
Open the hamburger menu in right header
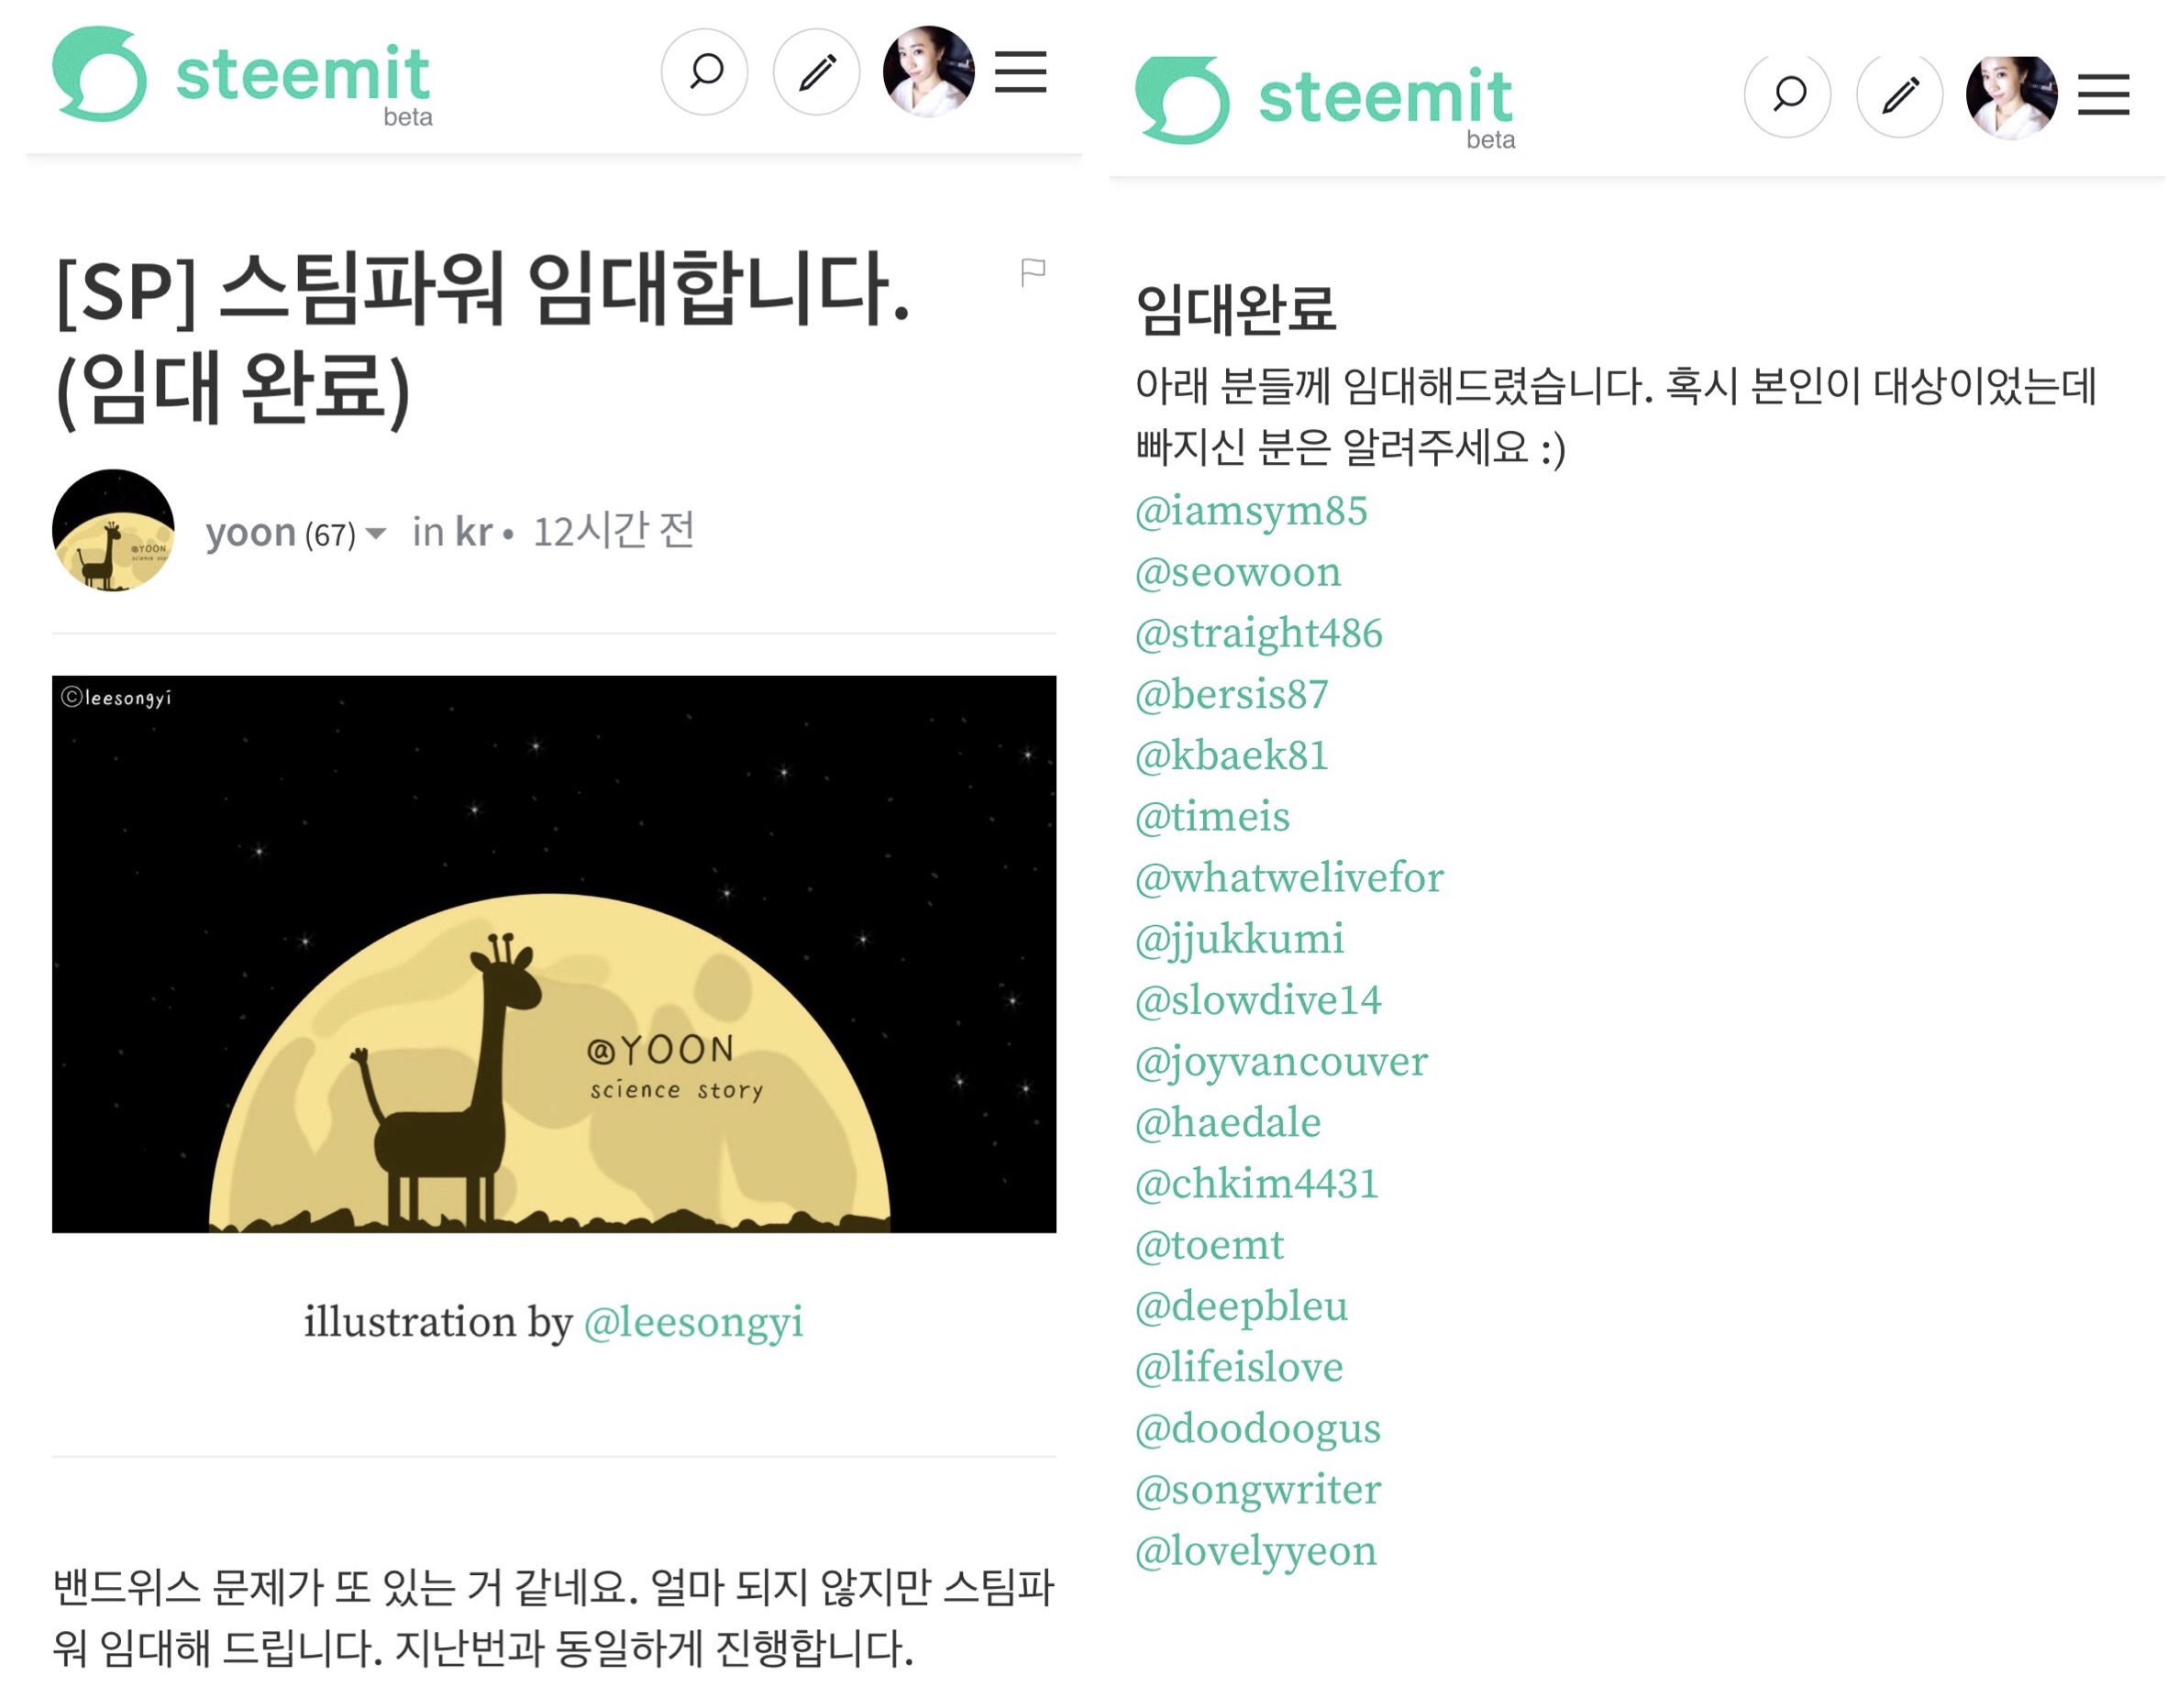[2103, 95]
